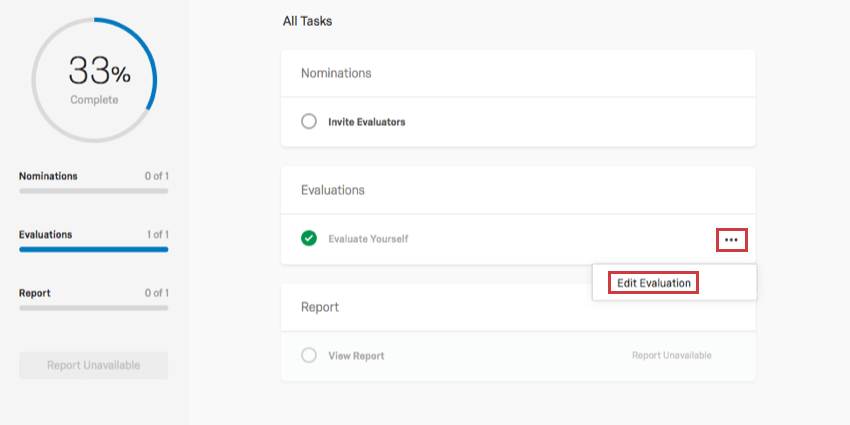Click the Report section header
The image size is (850, 425).
(x=320, y=307)
